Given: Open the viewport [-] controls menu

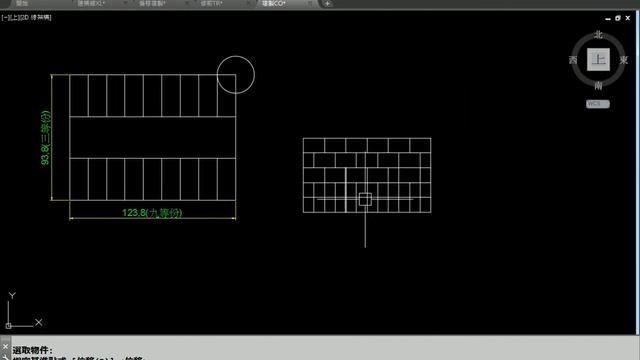Looking at the screenshot, I should coord(4,17).
